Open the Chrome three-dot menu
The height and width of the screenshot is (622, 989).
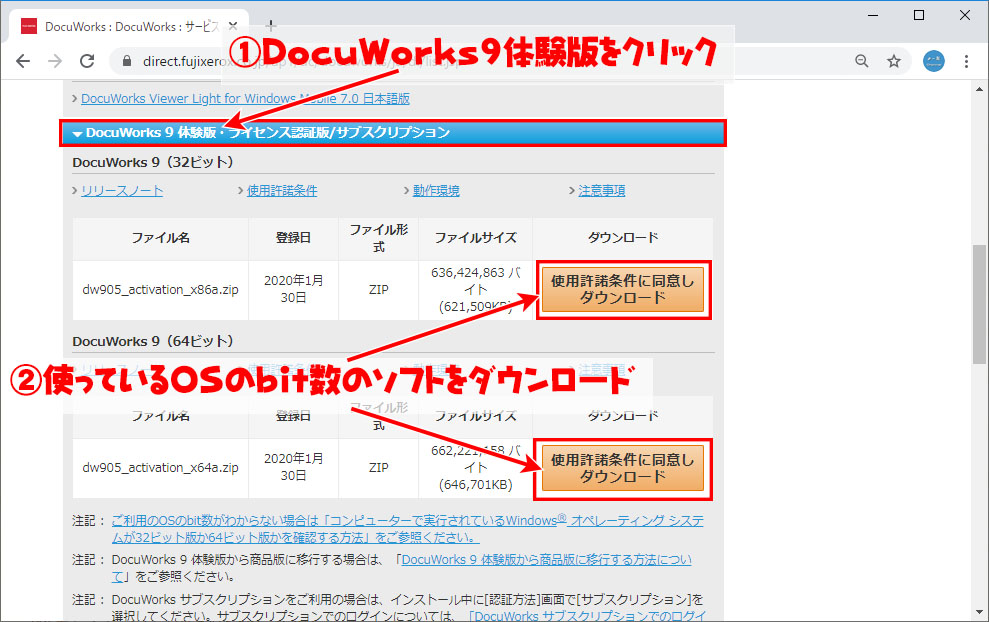pyautogui.click(x=966, y=61)
